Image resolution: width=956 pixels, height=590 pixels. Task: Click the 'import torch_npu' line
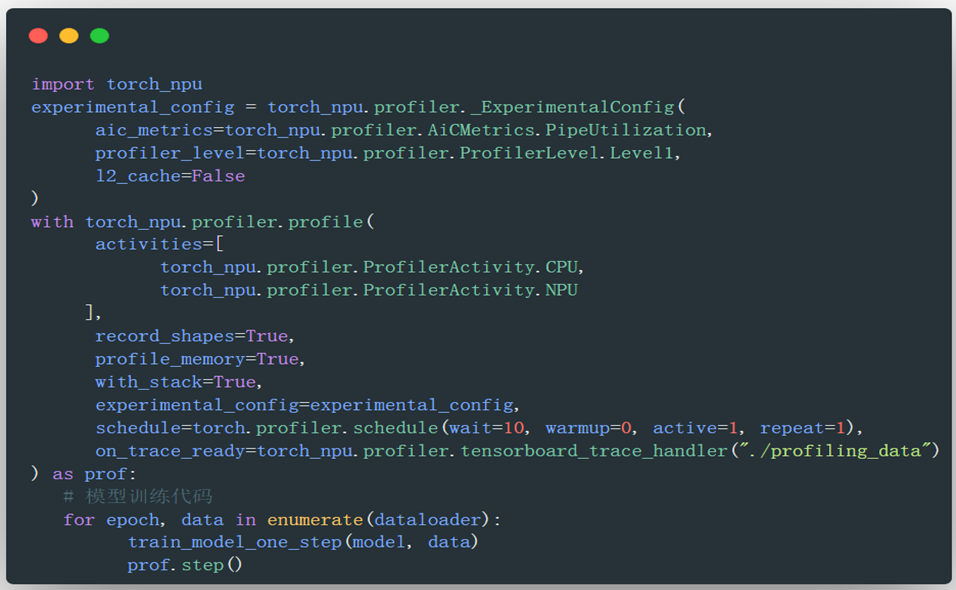click(x=117, y=84)
